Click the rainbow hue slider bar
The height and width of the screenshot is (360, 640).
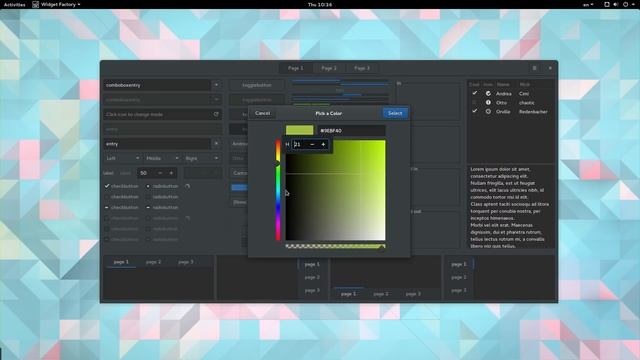(x=278, y=190)
